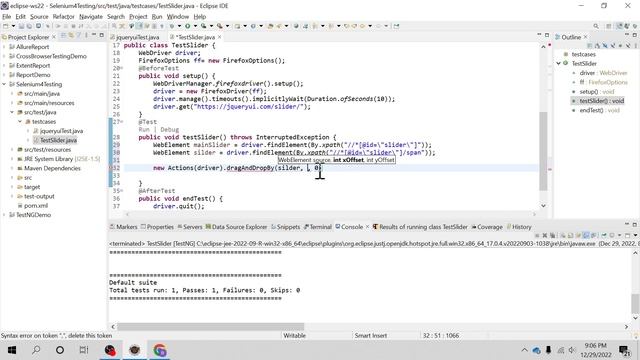This screenshot has width=640, height=360.
Task: Open the Refactor menu
Action: click(63, 17)
